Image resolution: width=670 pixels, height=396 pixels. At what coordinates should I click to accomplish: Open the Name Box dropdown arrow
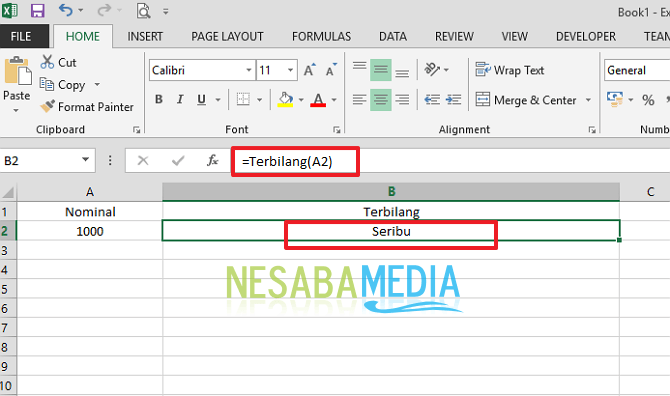click(x=85, y=160)
